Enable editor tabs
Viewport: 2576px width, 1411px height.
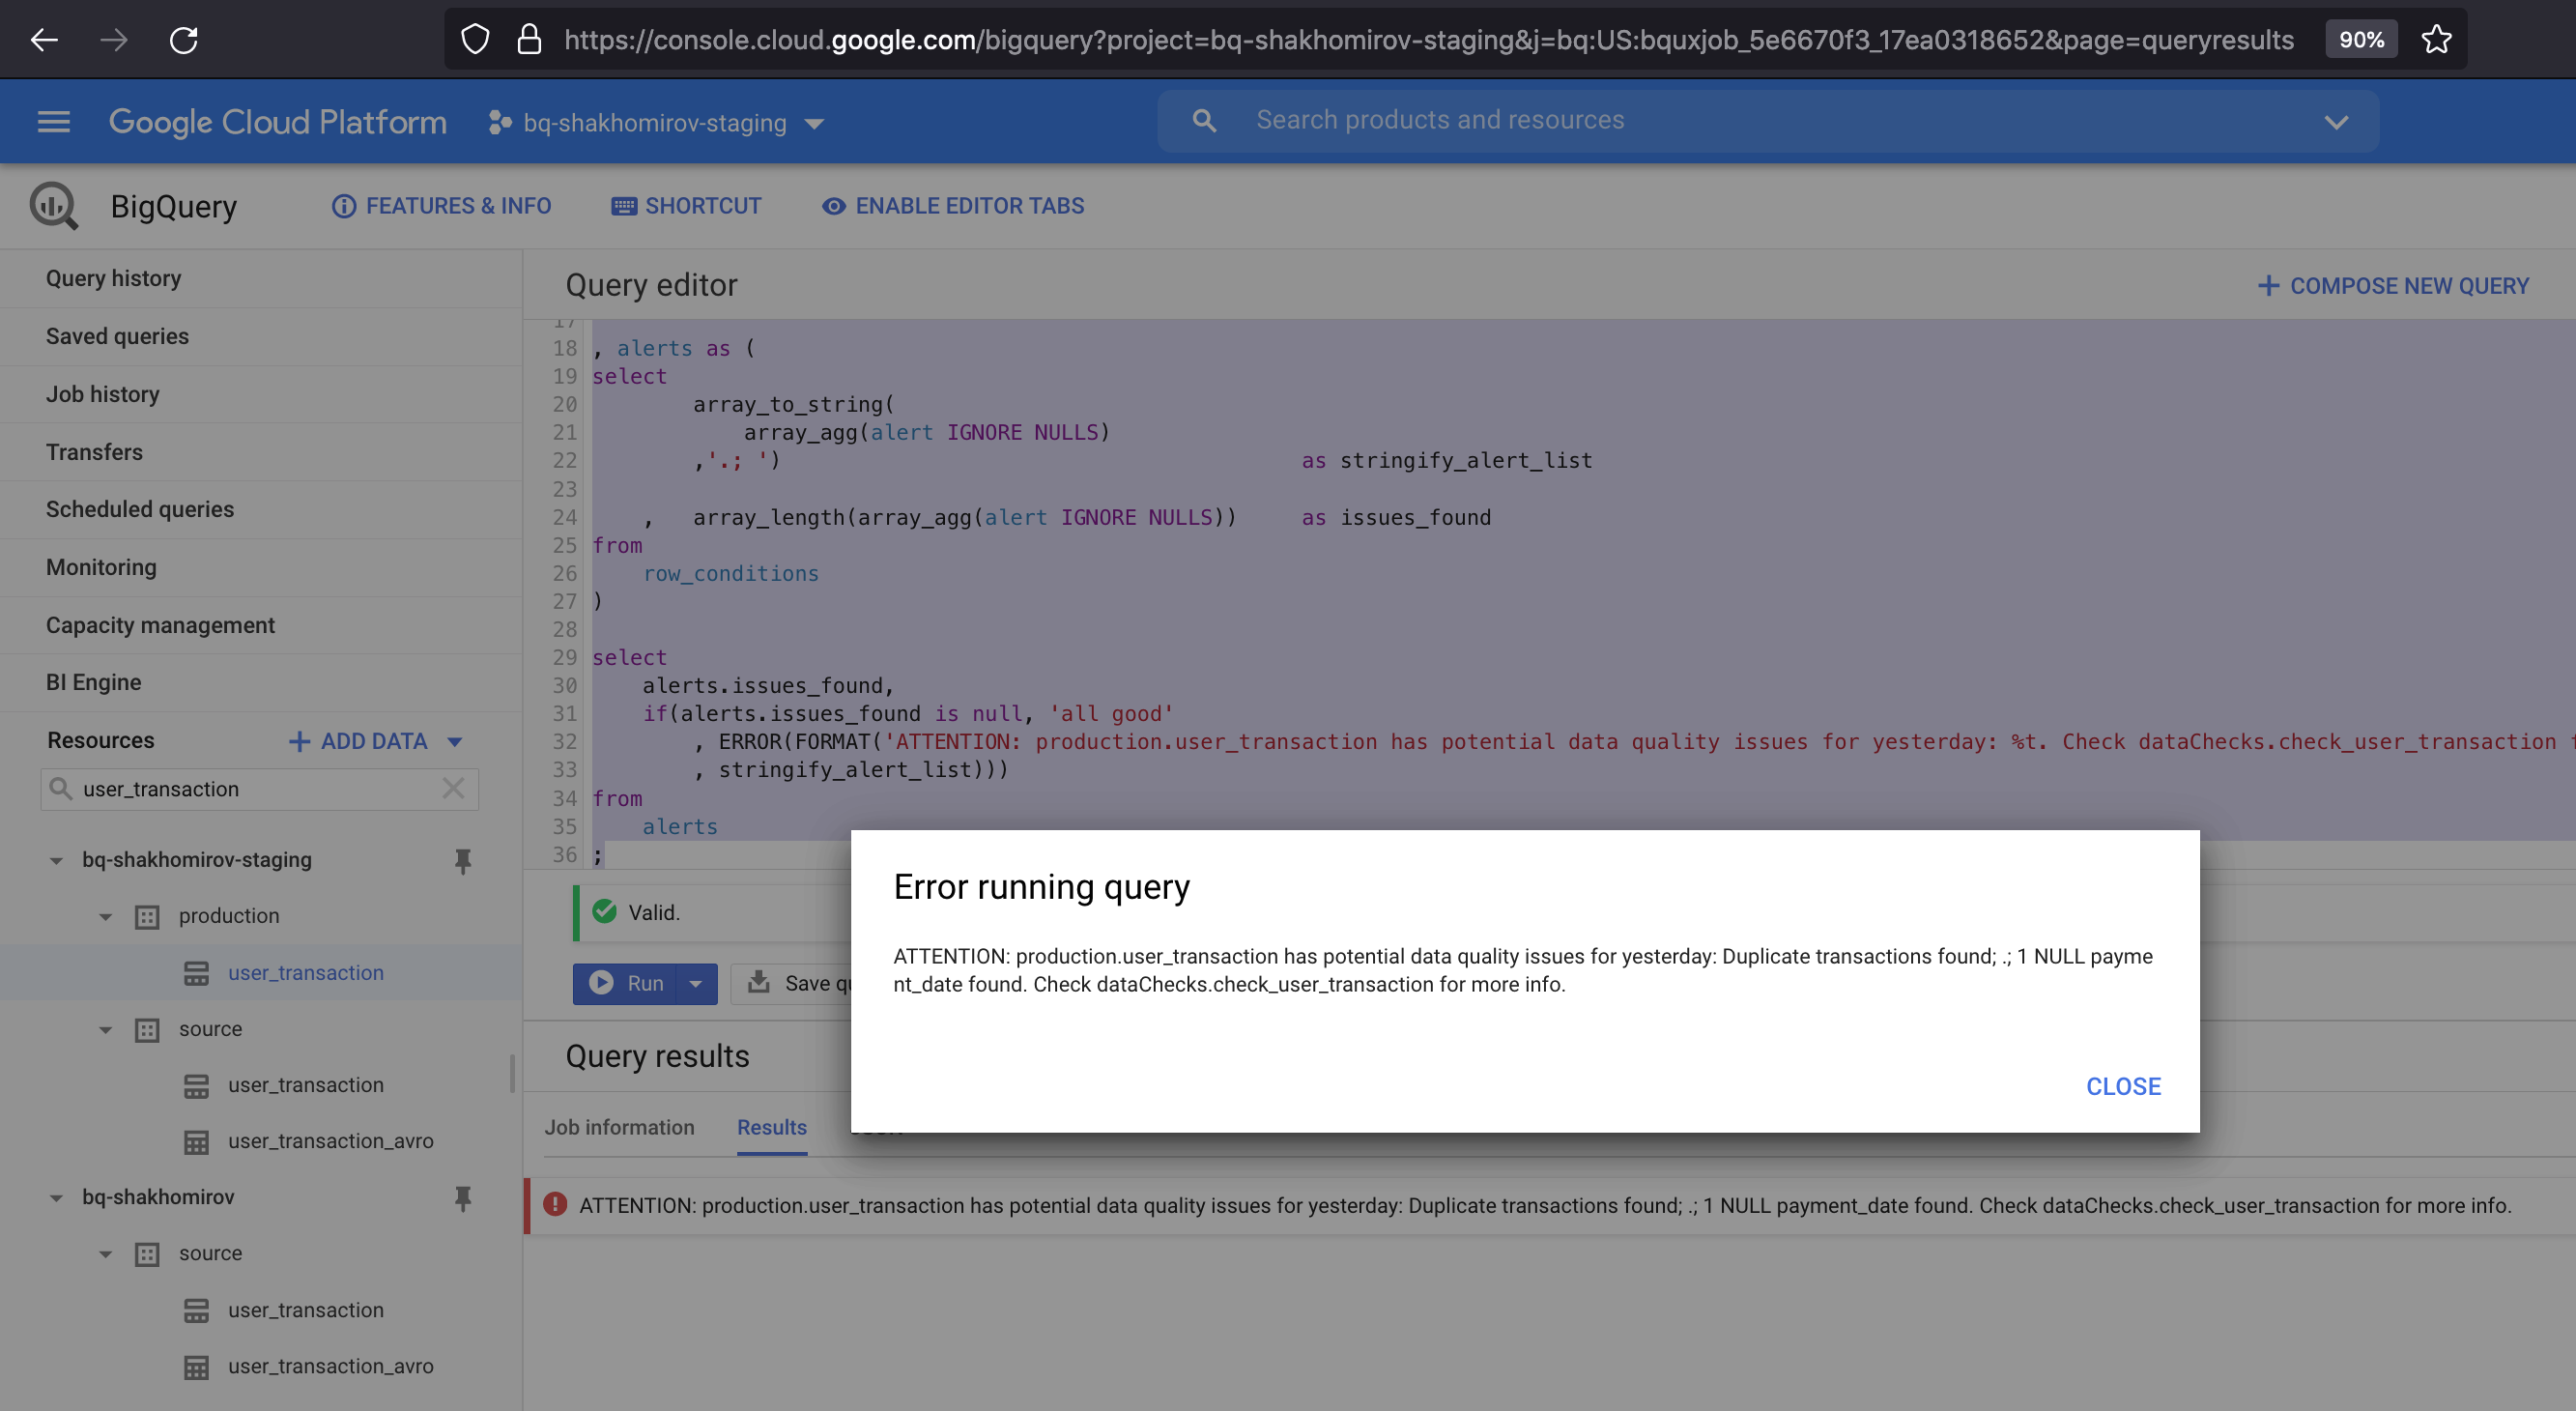click(x=952, y=206)
